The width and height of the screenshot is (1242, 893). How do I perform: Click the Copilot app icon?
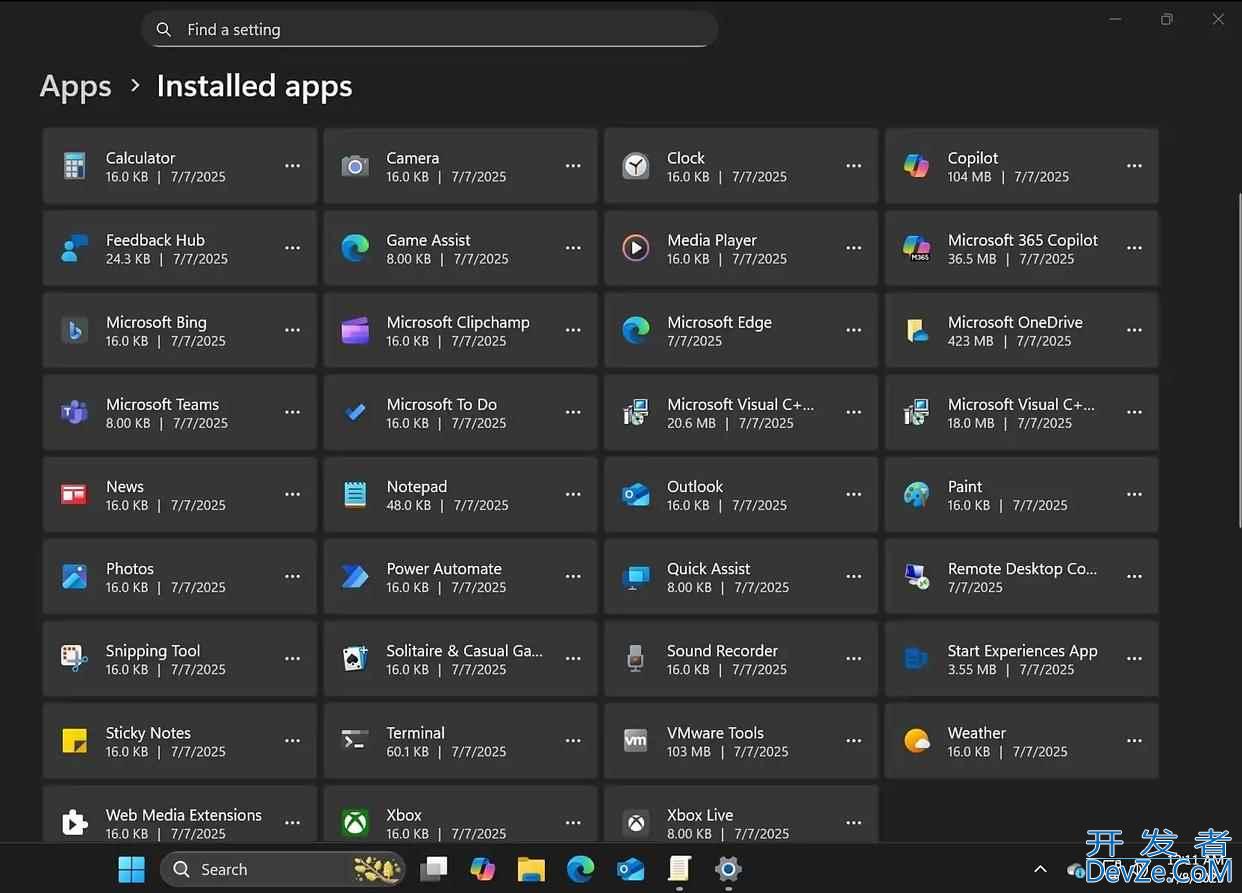click(x=916, y=166)
